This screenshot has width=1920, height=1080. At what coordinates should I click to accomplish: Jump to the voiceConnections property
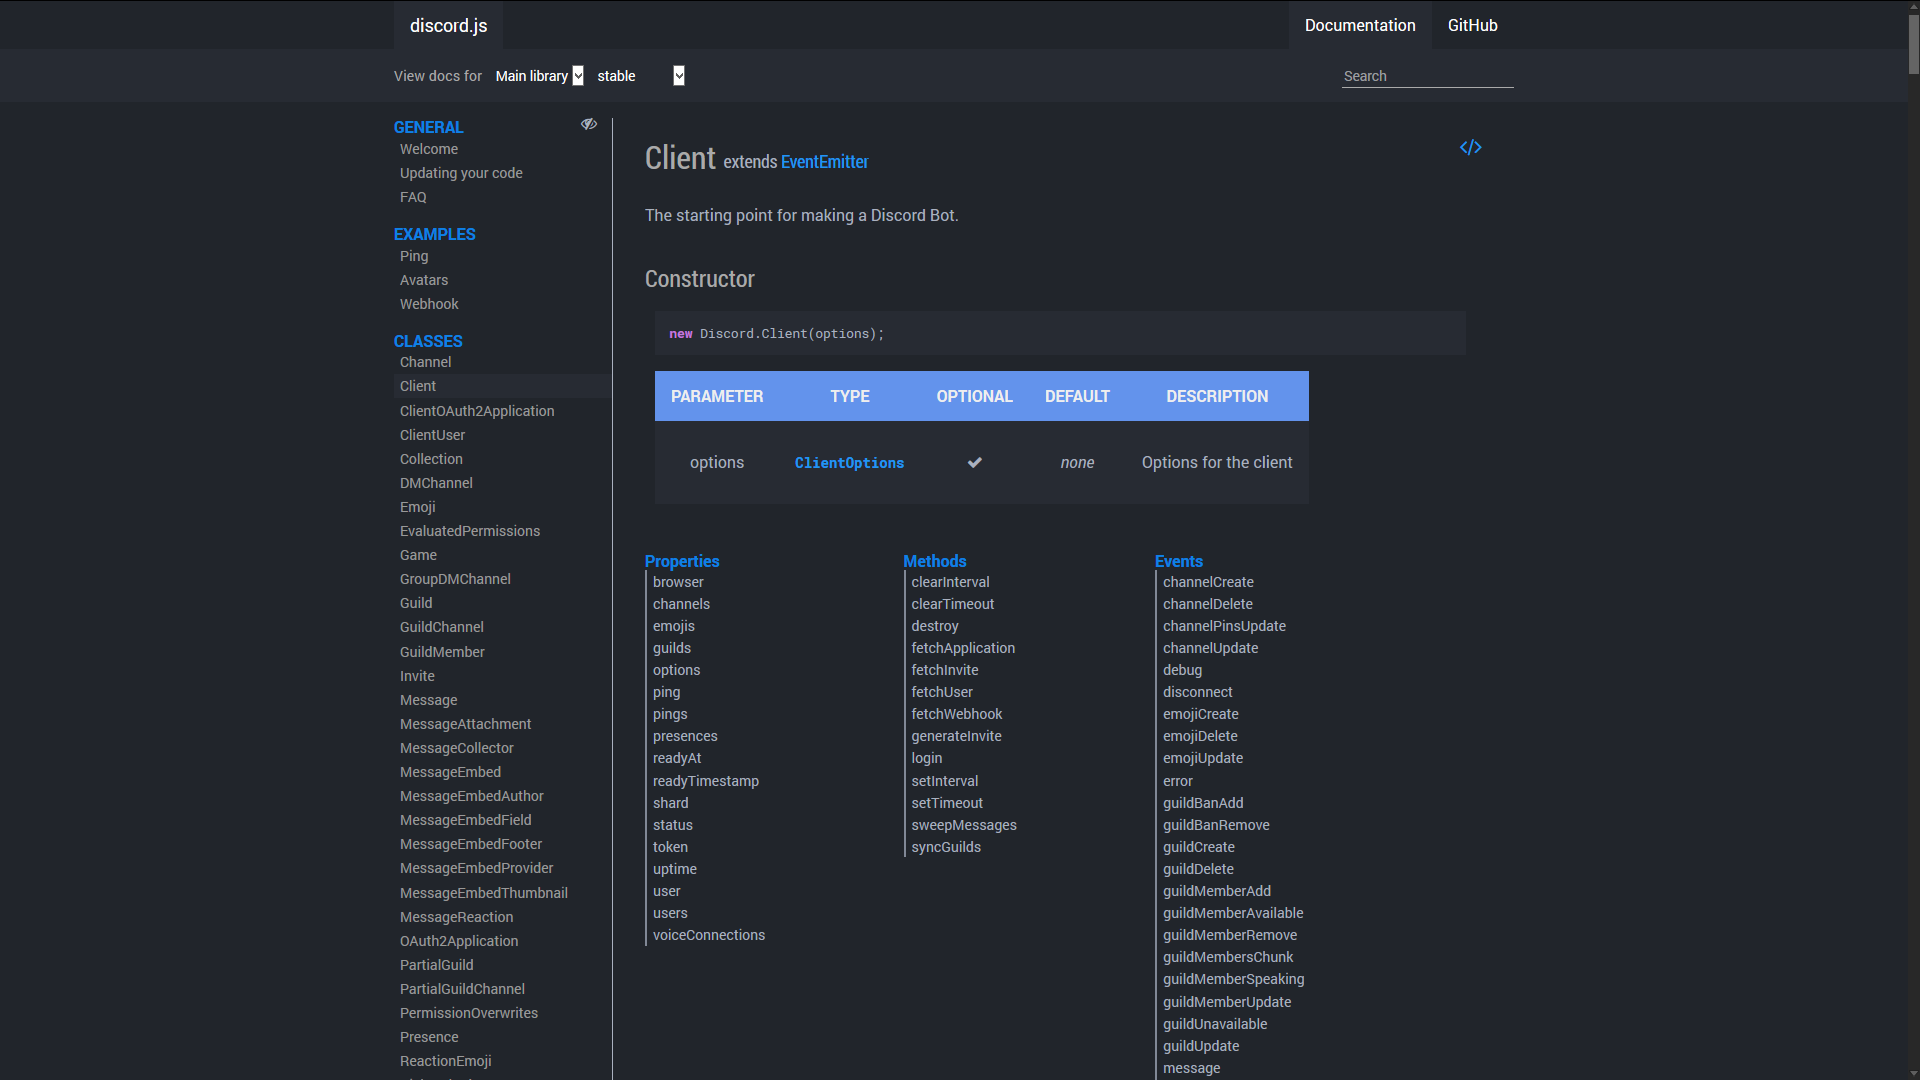tap(709, 934)
